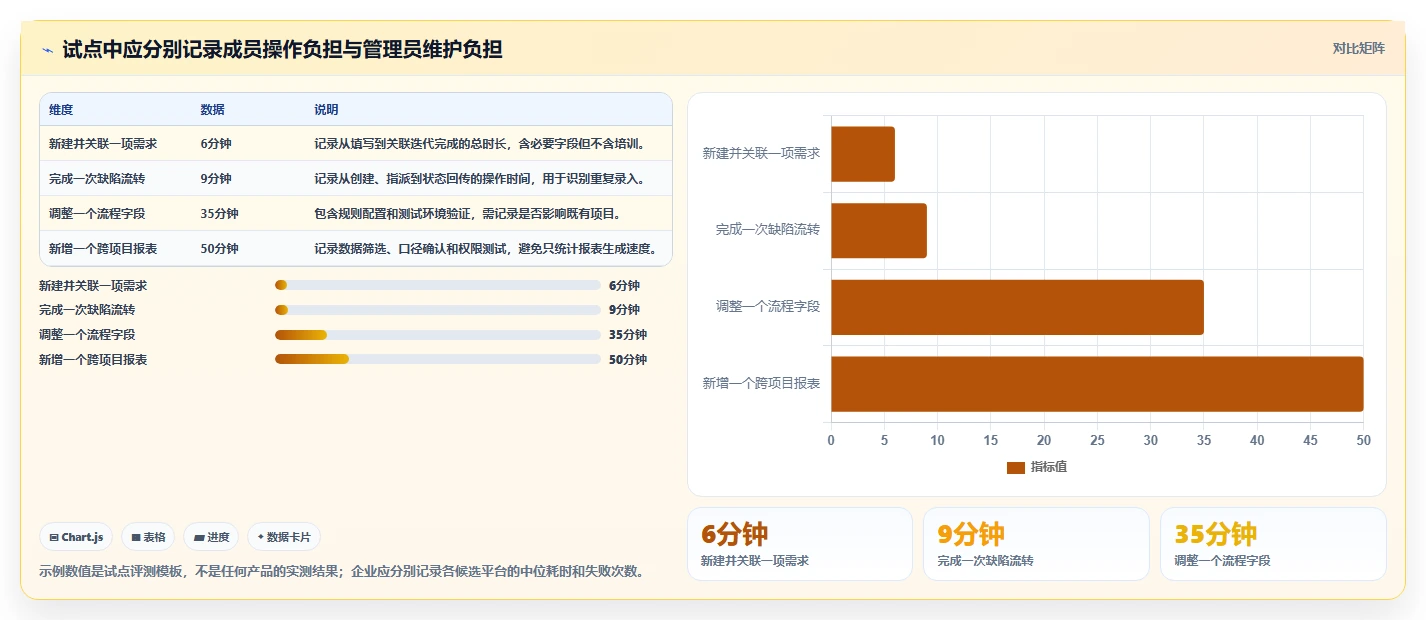The image size is (1426, 620).
Task: Click the page title 试点中应分别记录成员操作负担
Action: coord(283,49)
